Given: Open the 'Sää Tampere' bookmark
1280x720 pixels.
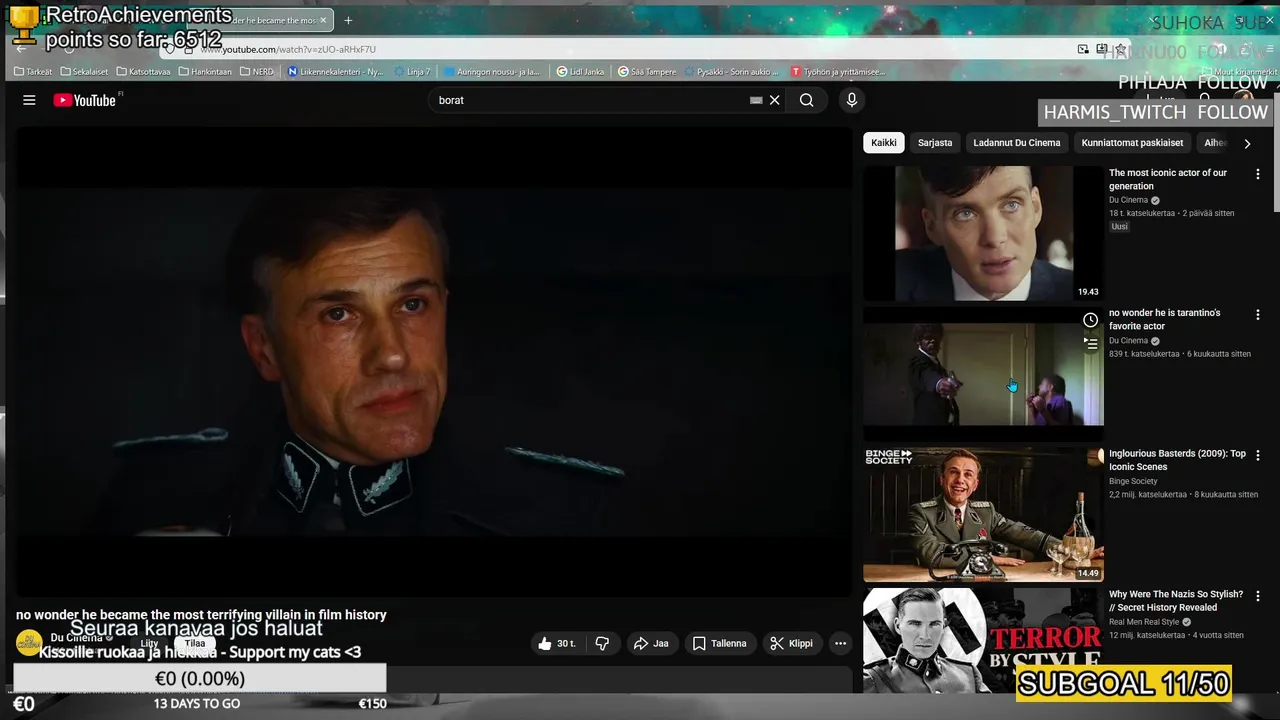Looking at the screenshot, I should pyautogui.click(x=647, y=72).
